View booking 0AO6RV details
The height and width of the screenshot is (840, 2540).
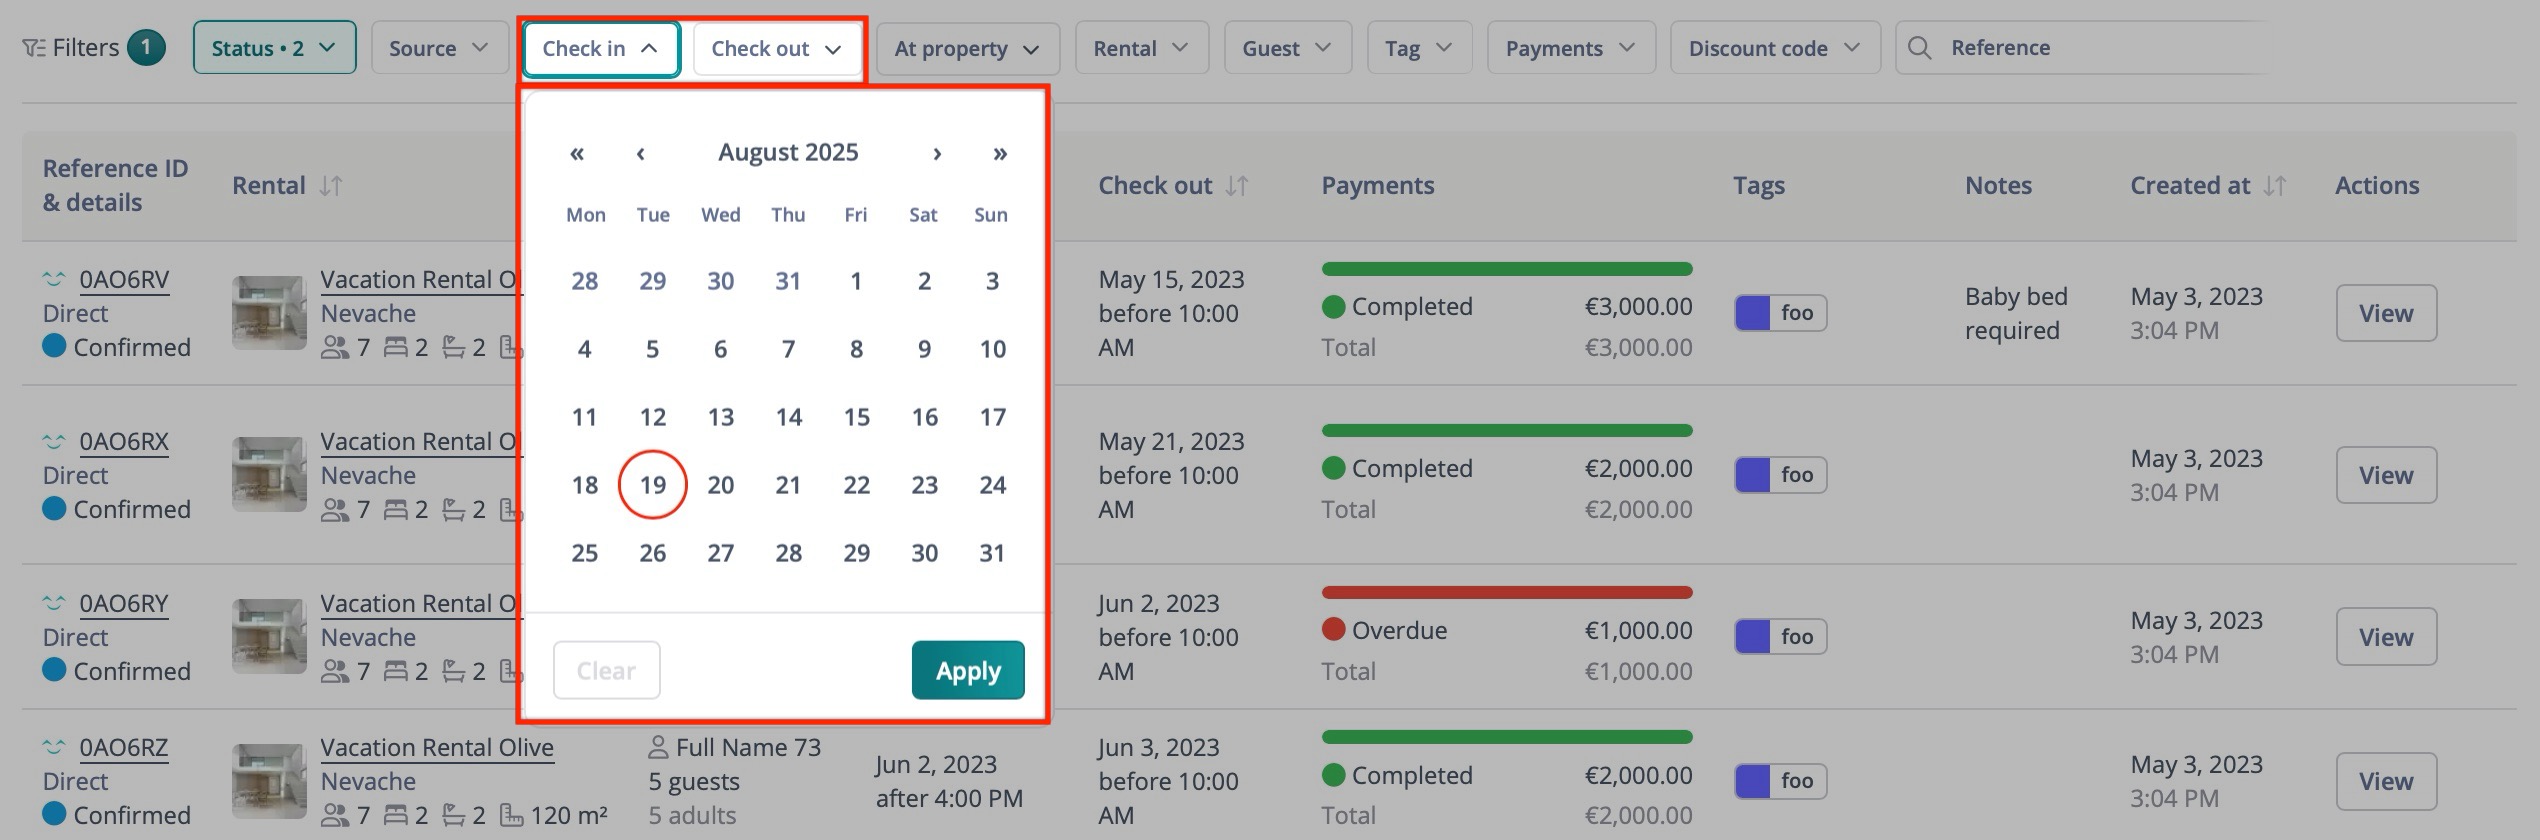pyautogui.click(x=2386, y=313)
